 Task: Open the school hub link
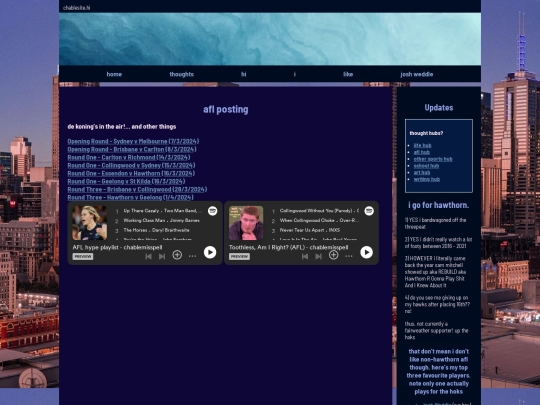426,166
